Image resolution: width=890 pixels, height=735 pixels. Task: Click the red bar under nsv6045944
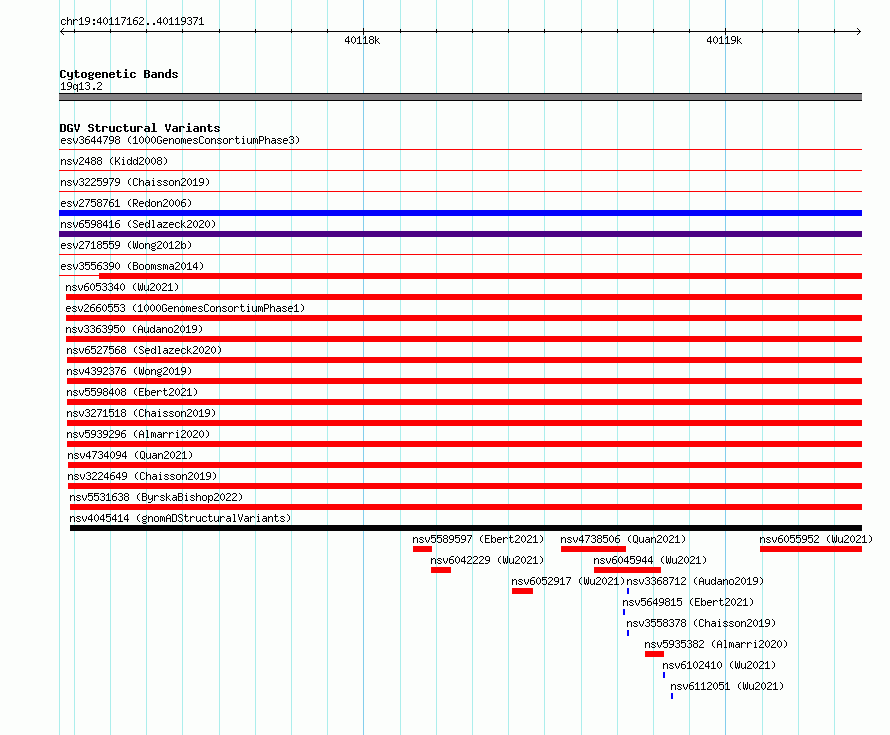coord(627,570)
